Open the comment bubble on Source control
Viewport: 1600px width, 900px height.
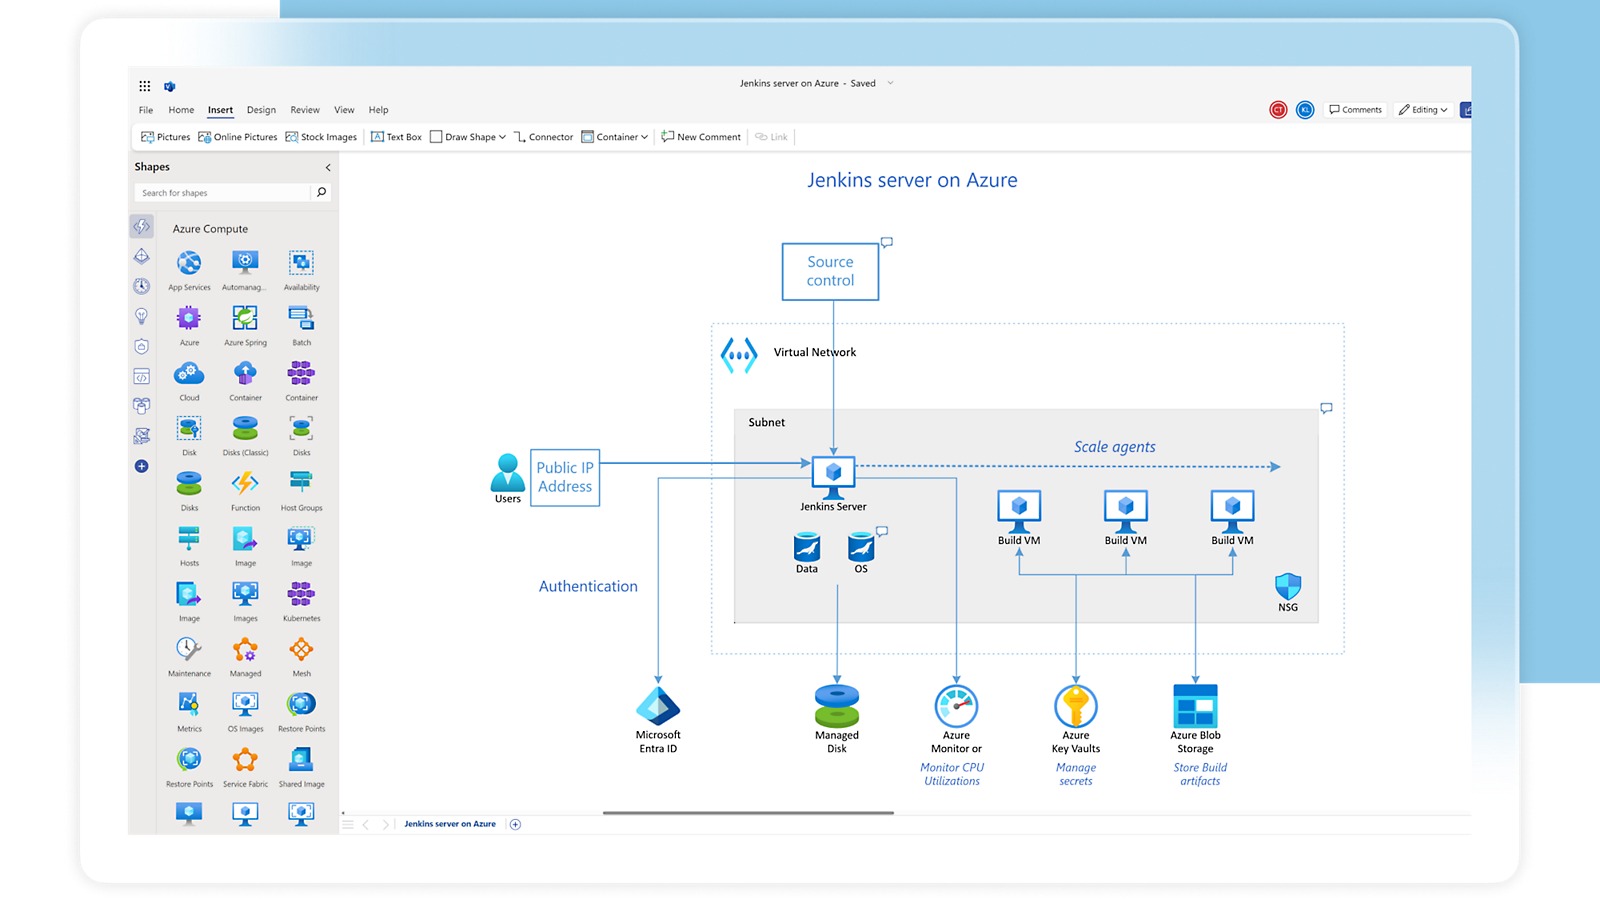pos(886,242)
